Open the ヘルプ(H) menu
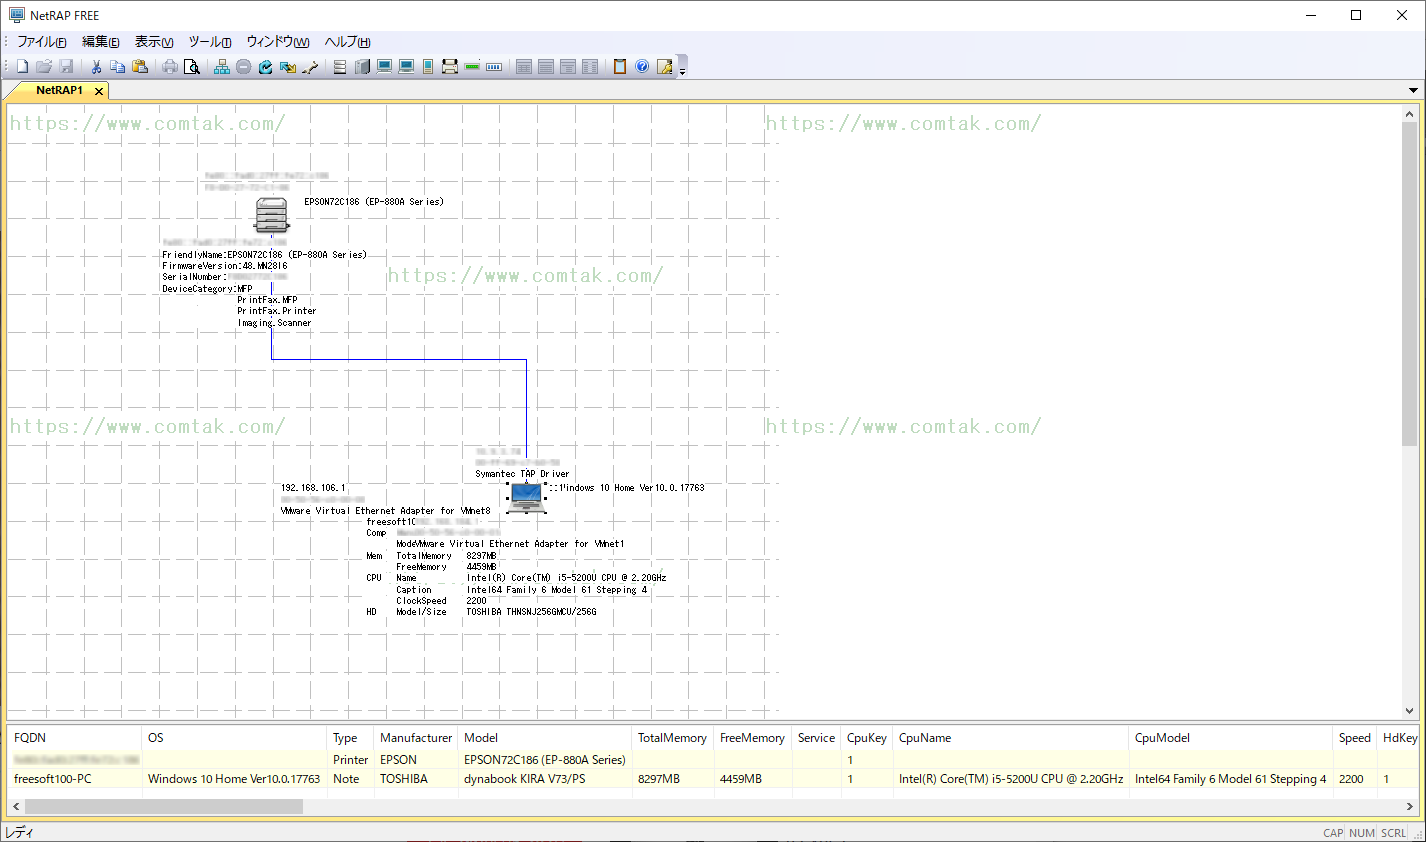 coord(348,42)
